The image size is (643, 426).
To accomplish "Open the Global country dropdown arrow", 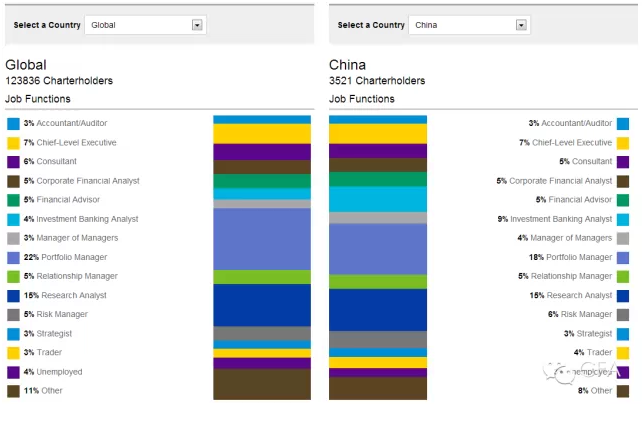I will tap(197, 25).
